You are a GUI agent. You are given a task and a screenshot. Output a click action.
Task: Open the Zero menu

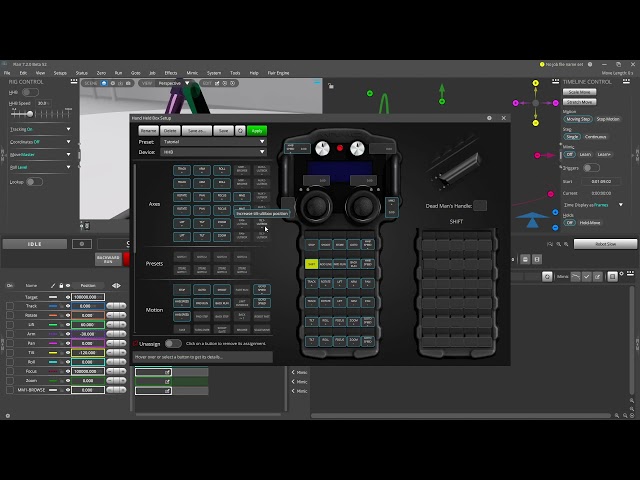[101, 73]
